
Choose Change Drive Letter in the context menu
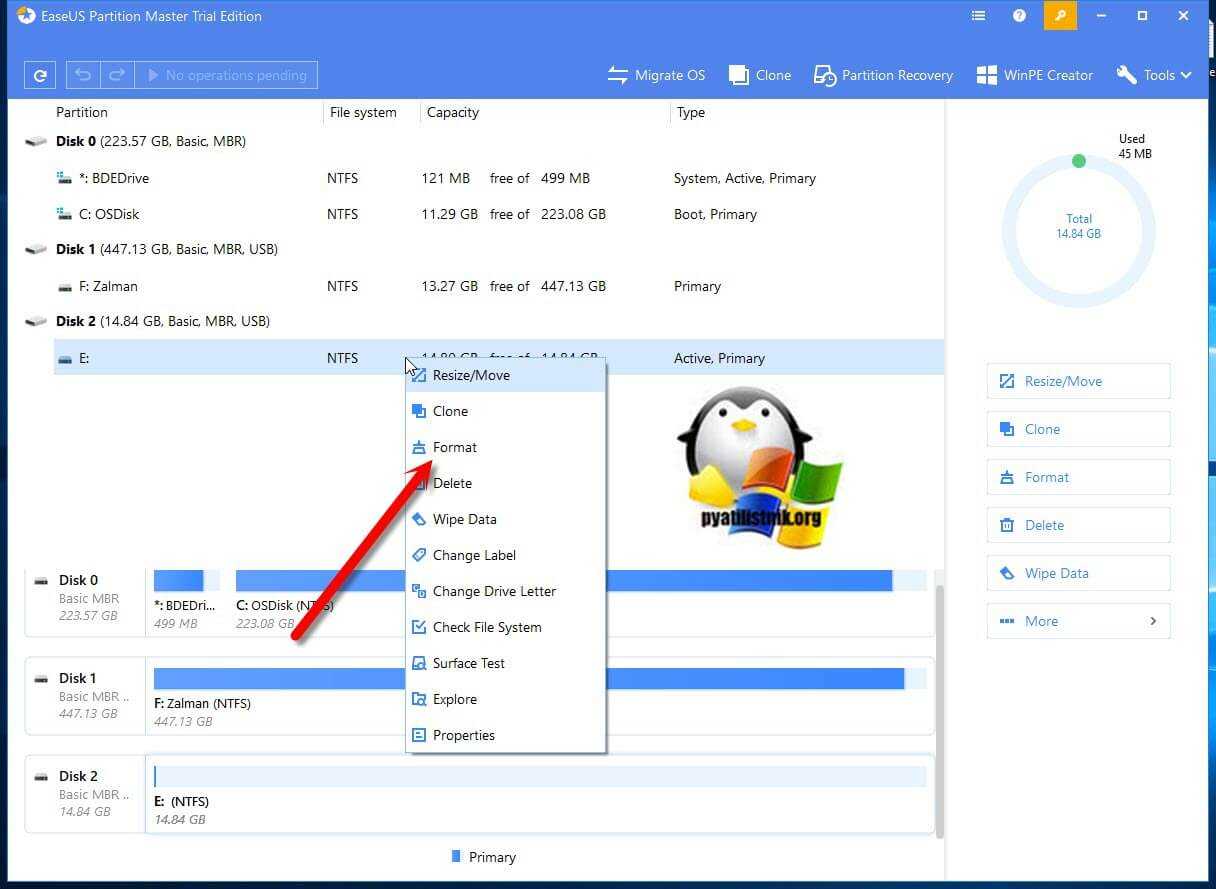(x=505, y=591)
